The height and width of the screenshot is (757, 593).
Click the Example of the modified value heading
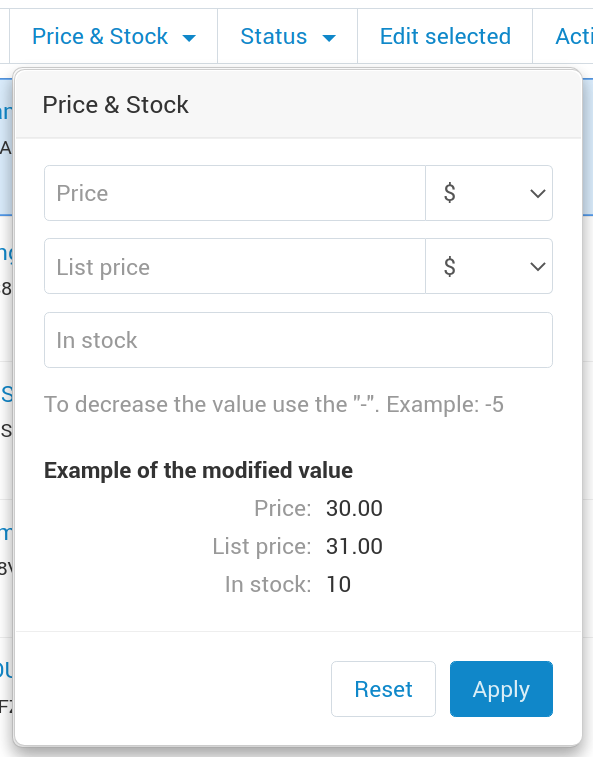[x=198, y=470]
